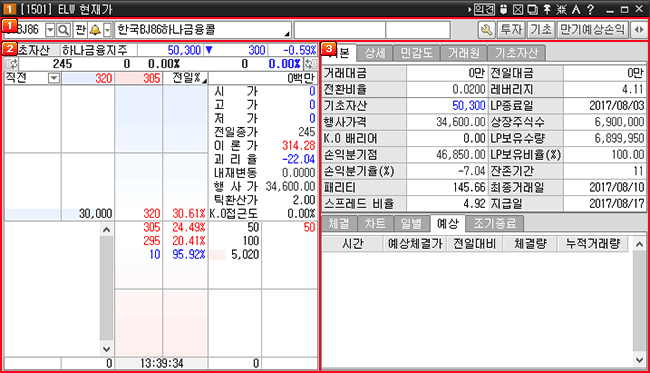Click the overlapping windows icon in title bar
The width and height of the screenshot is (650, 373).
[533, 9]
